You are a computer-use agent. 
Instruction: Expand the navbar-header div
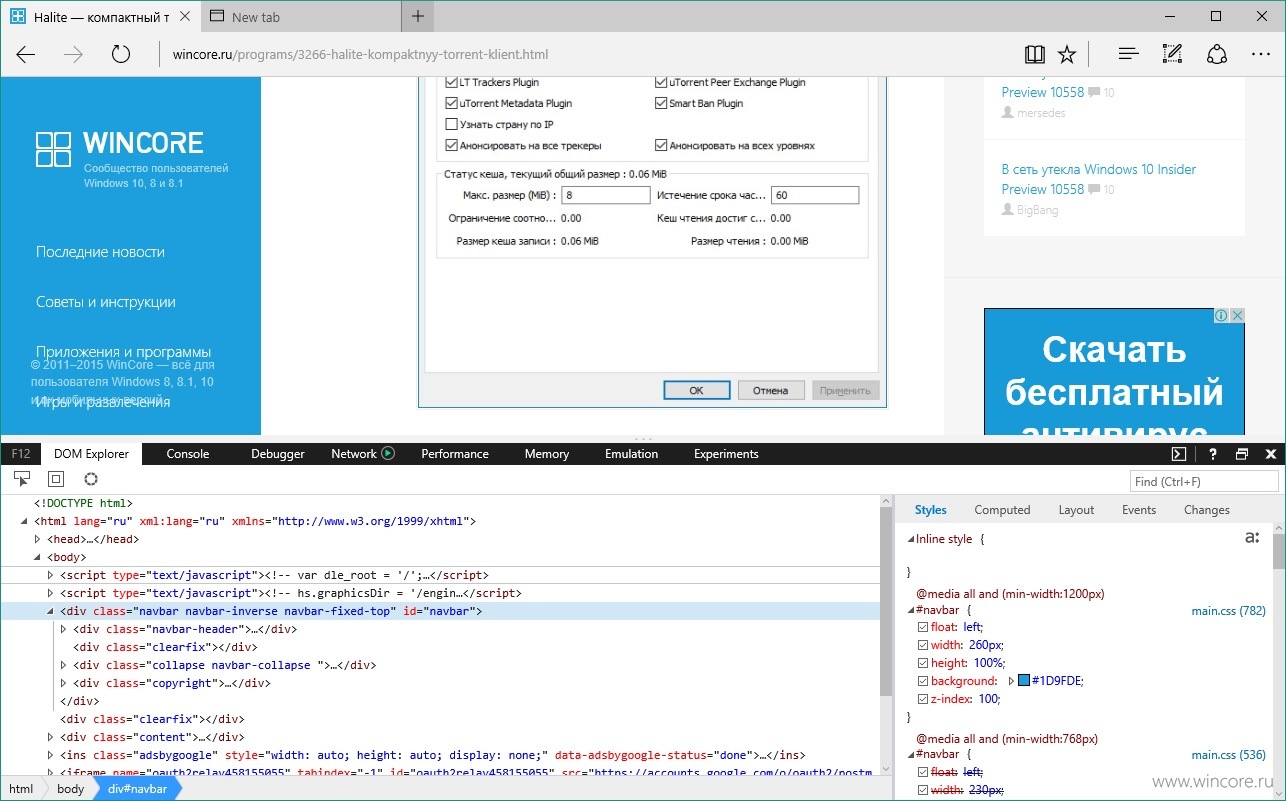pos(64,629)
